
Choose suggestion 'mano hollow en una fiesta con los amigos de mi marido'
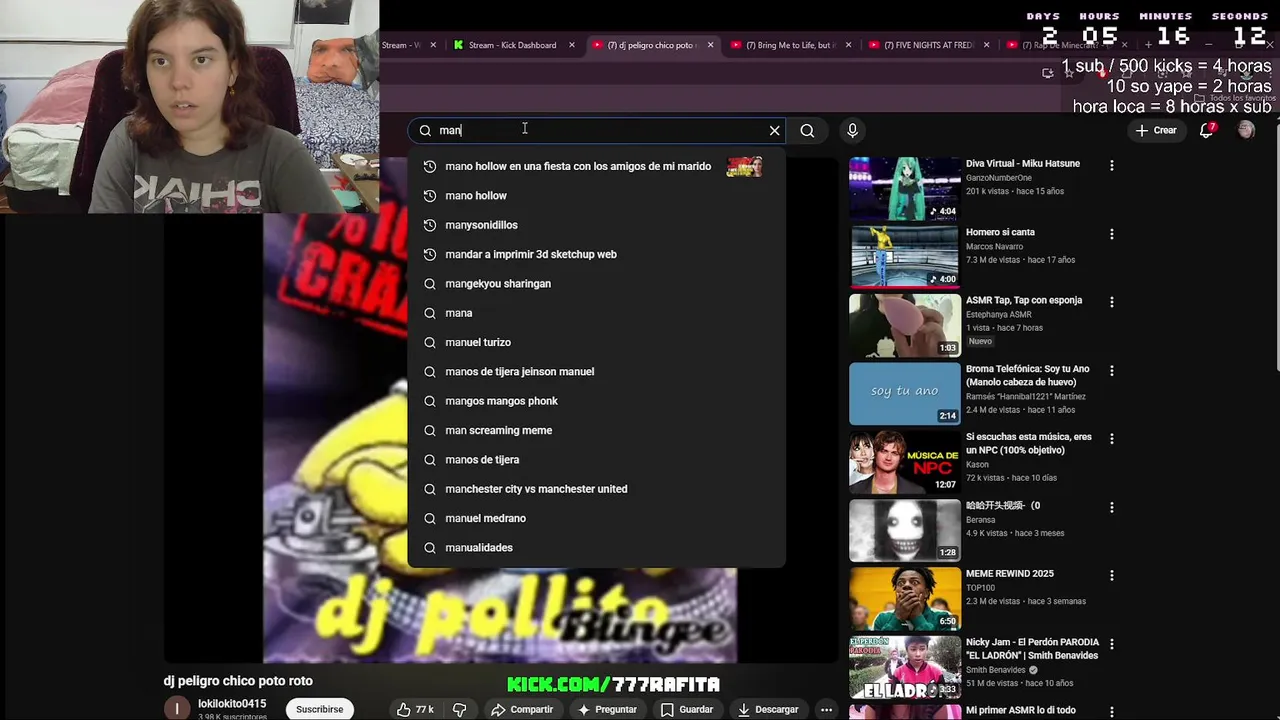[x=596, y=166]
